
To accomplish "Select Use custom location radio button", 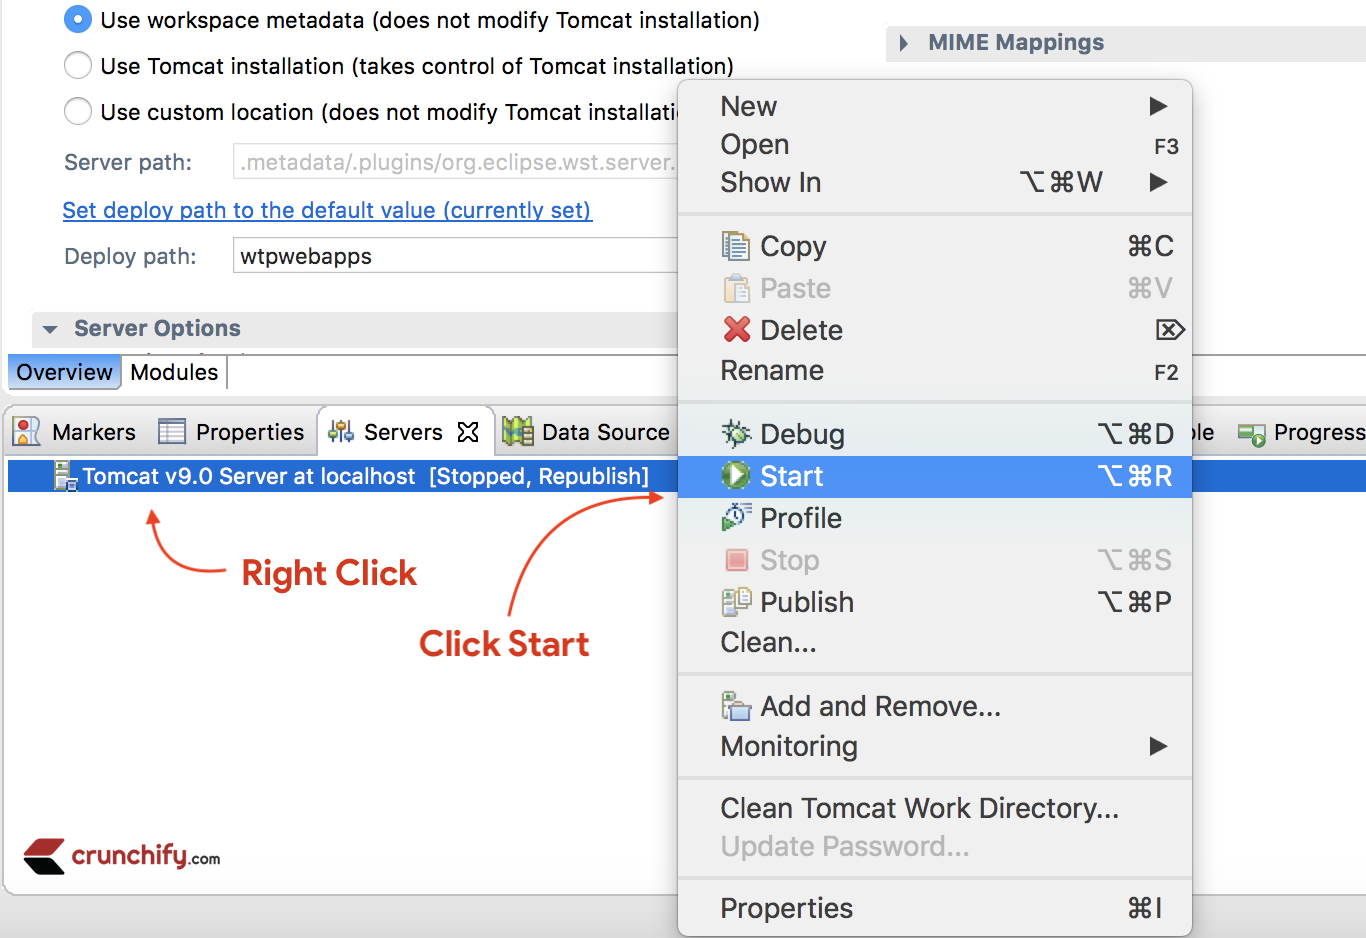I will 78,111.
